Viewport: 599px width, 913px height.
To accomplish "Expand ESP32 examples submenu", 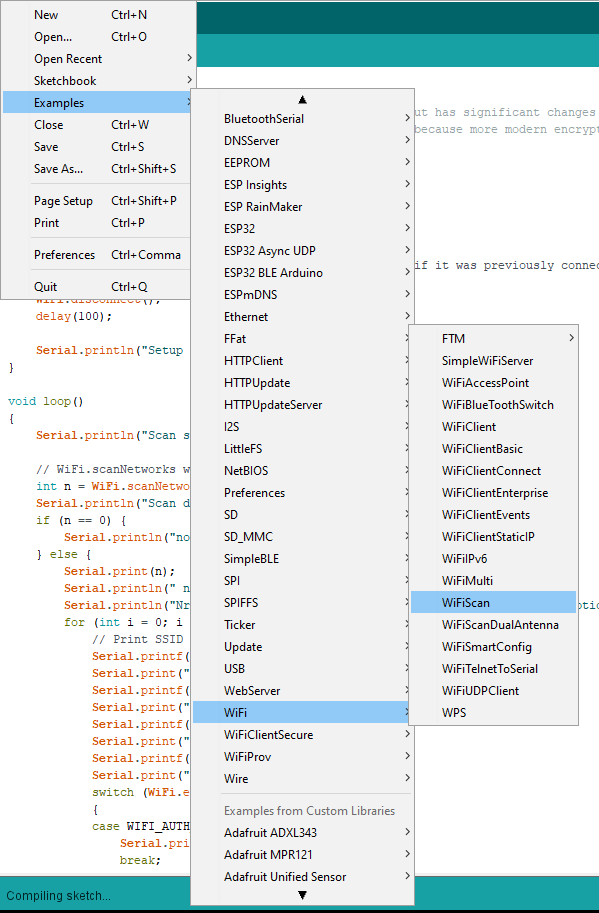I will 302,229.
